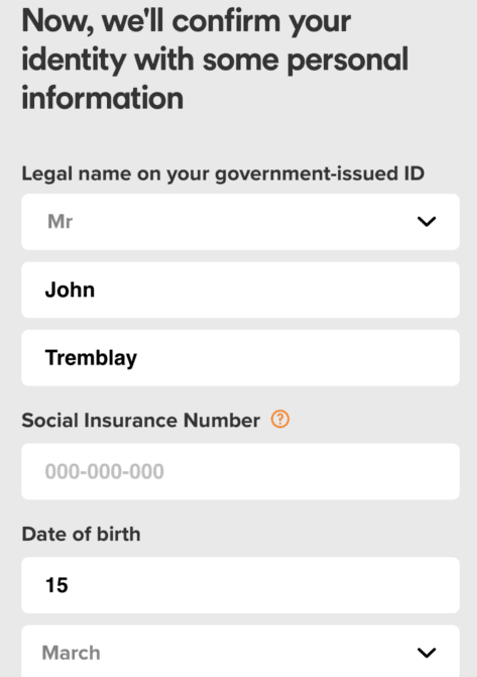This screenshot has height=677, width=477.
Task: Place cursor after 15 in day field
Action: [70, 585]
